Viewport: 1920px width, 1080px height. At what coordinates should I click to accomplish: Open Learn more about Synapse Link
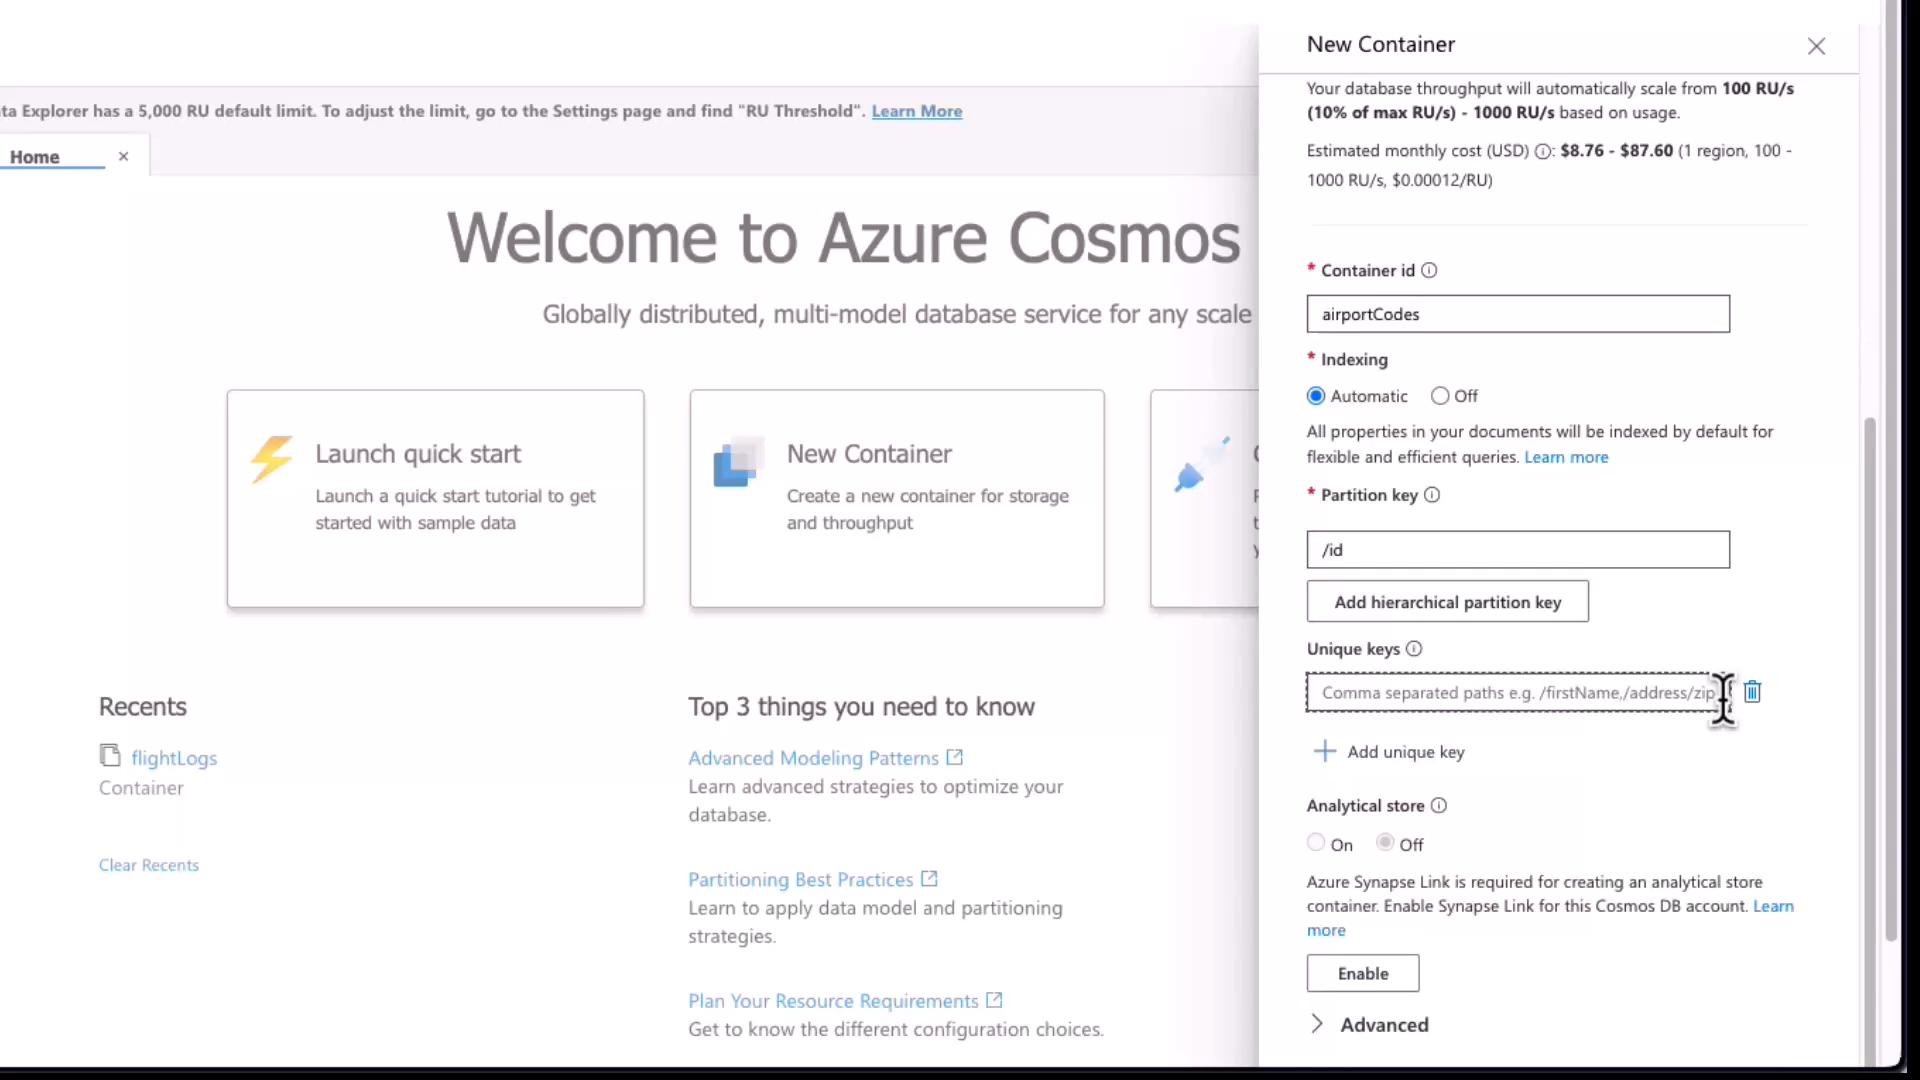1772,906
